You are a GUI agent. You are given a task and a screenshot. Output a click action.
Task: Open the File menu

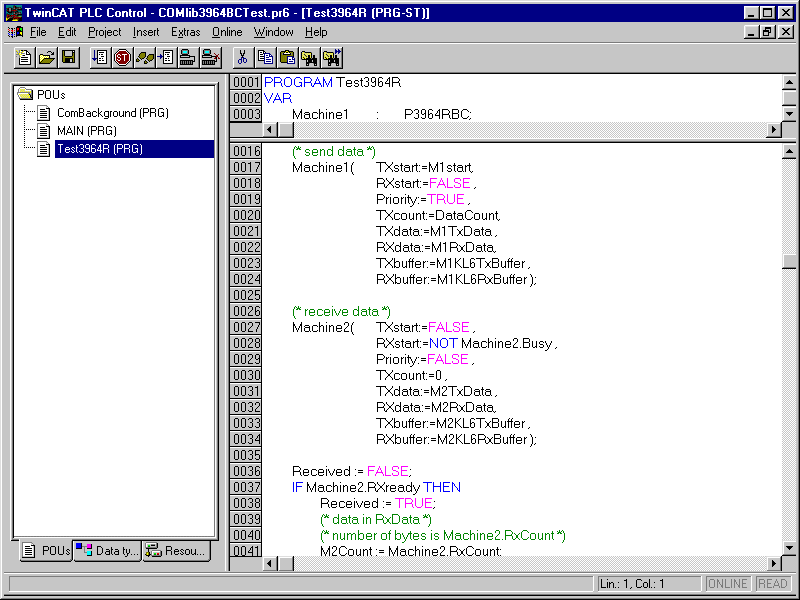pos(38,32)
